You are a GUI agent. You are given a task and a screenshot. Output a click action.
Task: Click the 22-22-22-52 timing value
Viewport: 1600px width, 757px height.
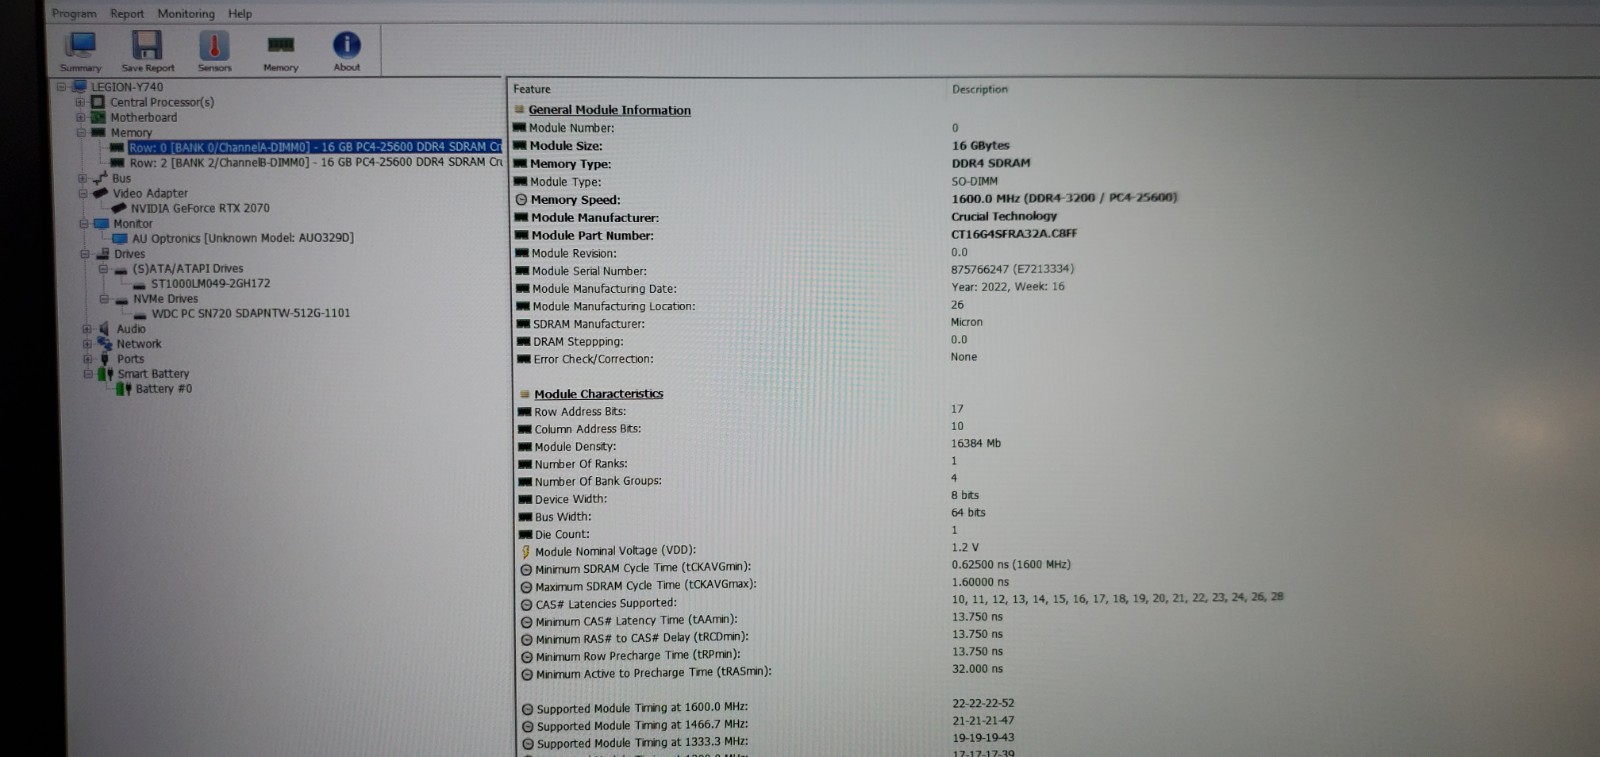983,703
